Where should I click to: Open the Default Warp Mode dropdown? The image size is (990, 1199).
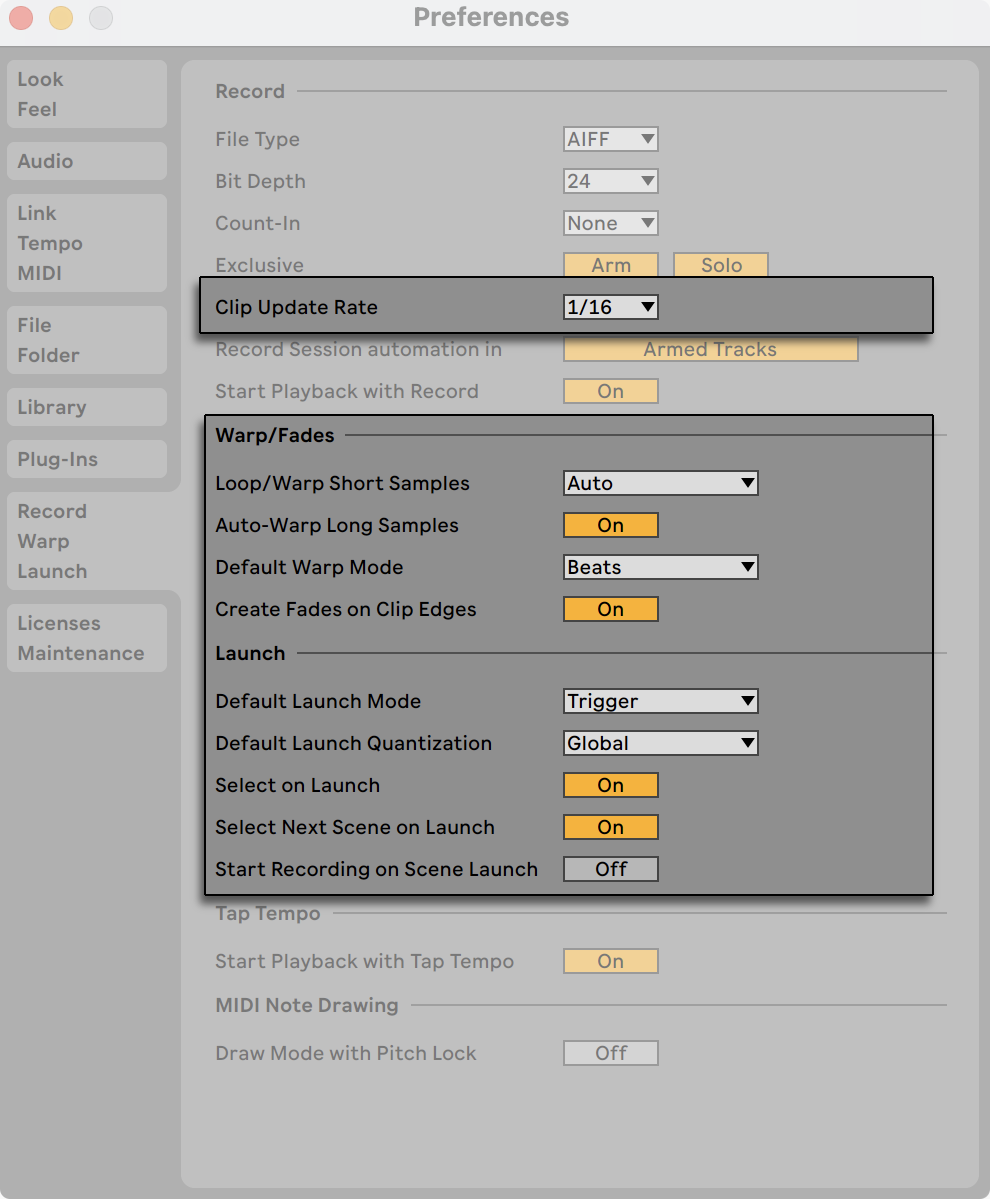coord(660,567)
